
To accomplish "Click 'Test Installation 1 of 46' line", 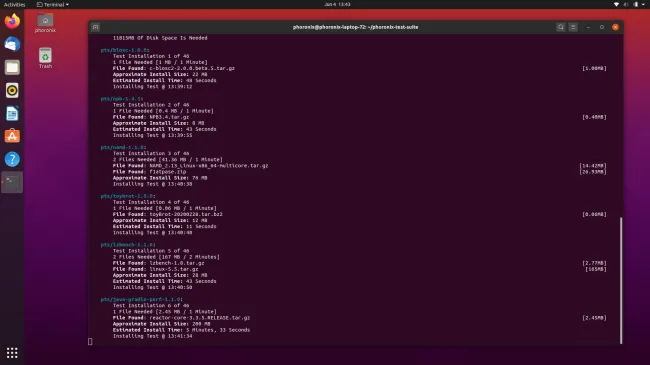I will pos(151,56).
